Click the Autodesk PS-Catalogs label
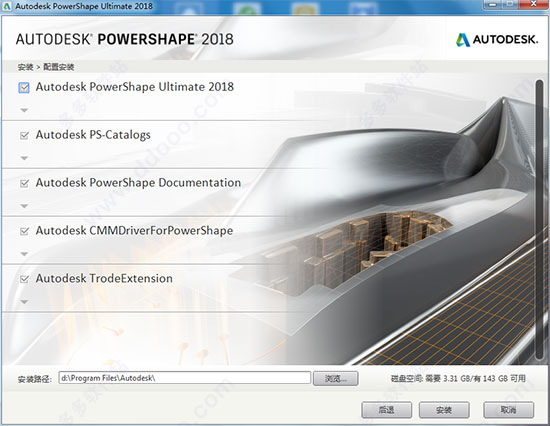Screen dimensions: 550x426 pyautogui.click(x=93, y=135)
